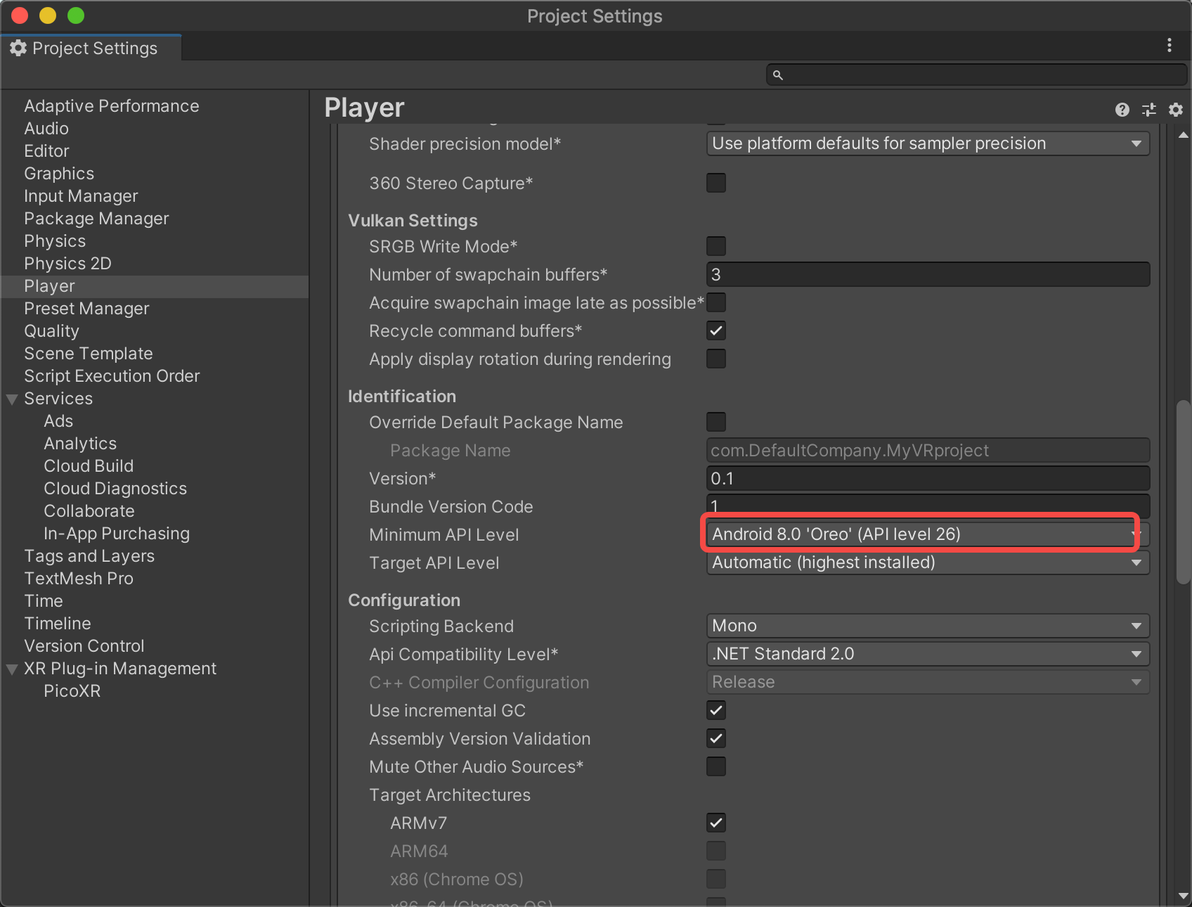Open the Scripting Backend dropdown
1192x907 pixels.
(926, 626)
